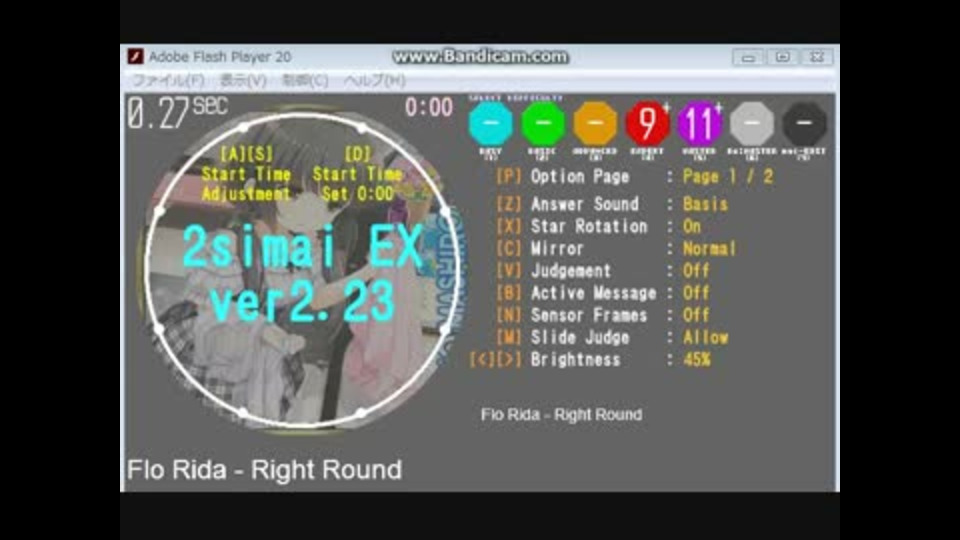Click the [B] key label
Screen dimensions: 960x540
click(x=509, y=293)
